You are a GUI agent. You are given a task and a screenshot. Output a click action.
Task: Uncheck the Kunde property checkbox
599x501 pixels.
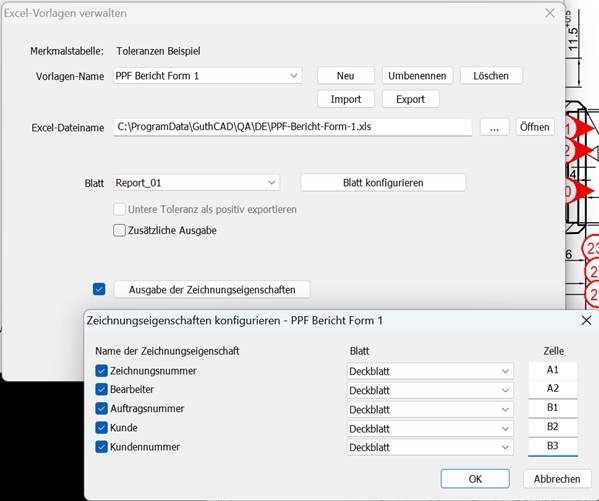point(101,427)
